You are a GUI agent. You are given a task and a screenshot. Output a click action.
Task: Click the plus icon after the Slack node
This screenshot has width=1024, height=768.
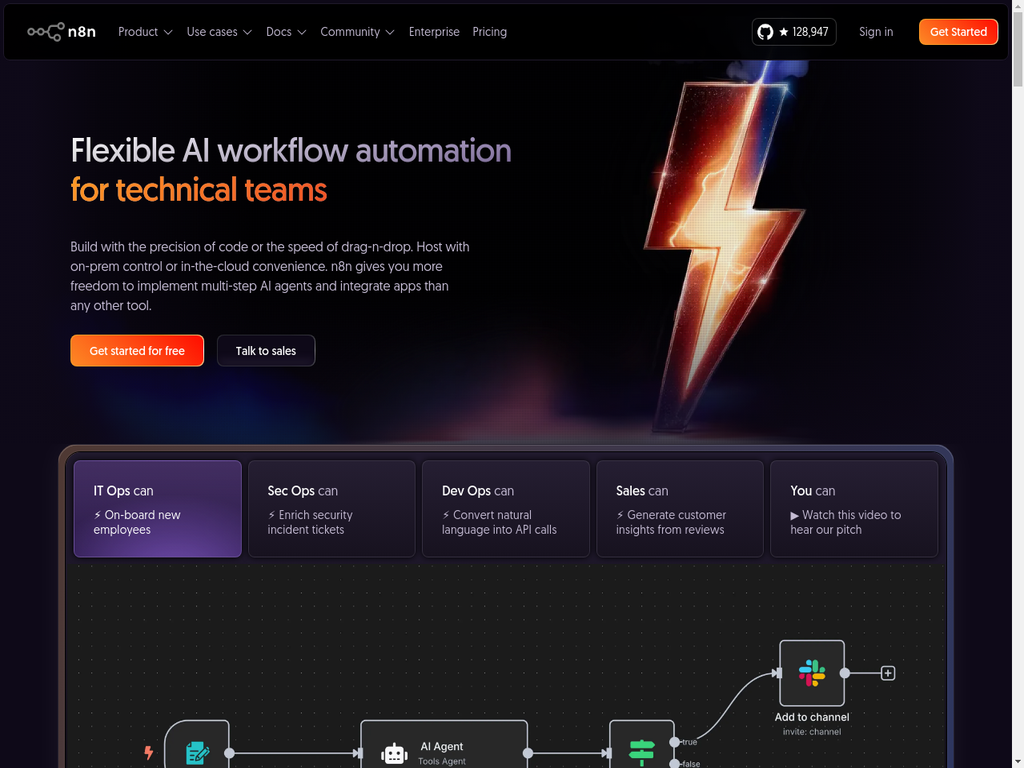[887, 673]
